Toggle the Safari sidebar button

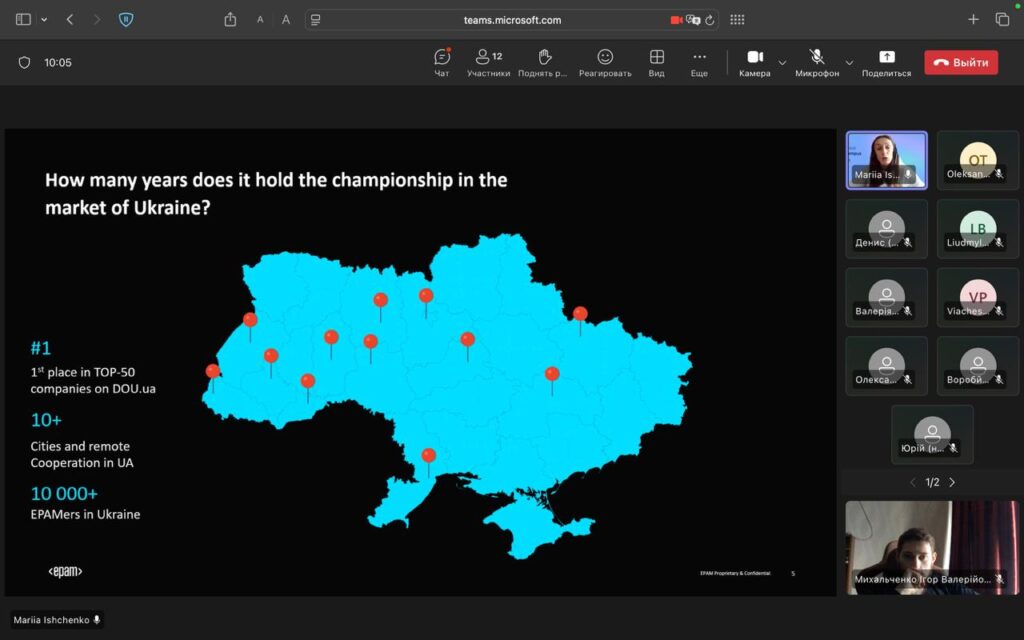click(x=24, y=20)
